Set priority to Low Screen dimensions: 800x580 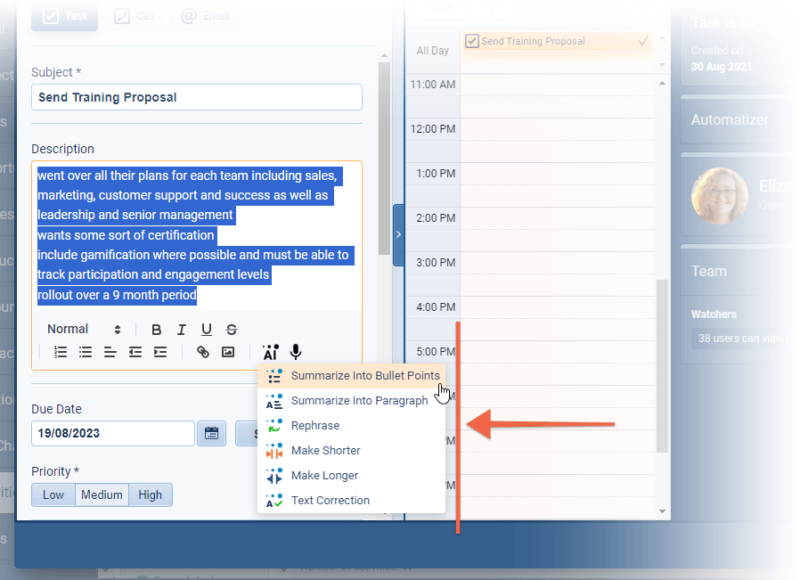(53, 495)
